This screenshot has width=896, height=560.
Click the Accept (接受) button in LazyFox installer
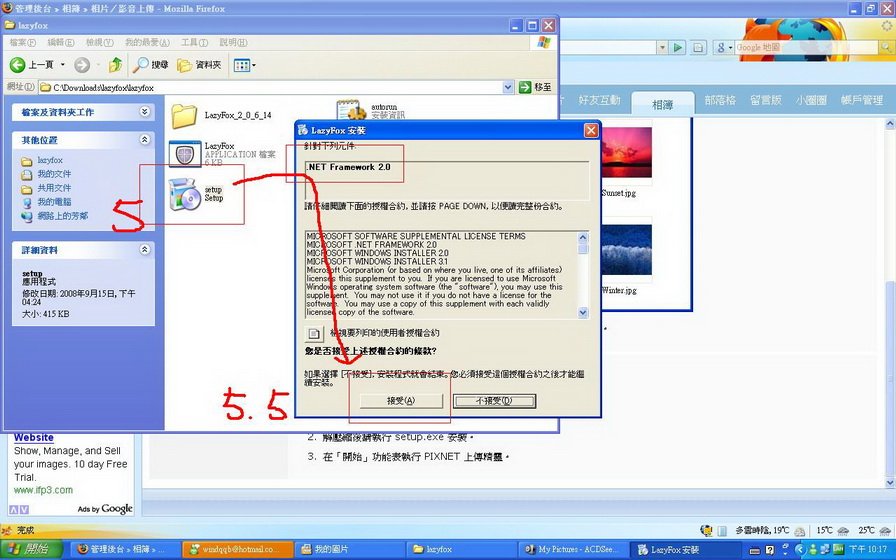pyautogui.click(x=401, y=401)
